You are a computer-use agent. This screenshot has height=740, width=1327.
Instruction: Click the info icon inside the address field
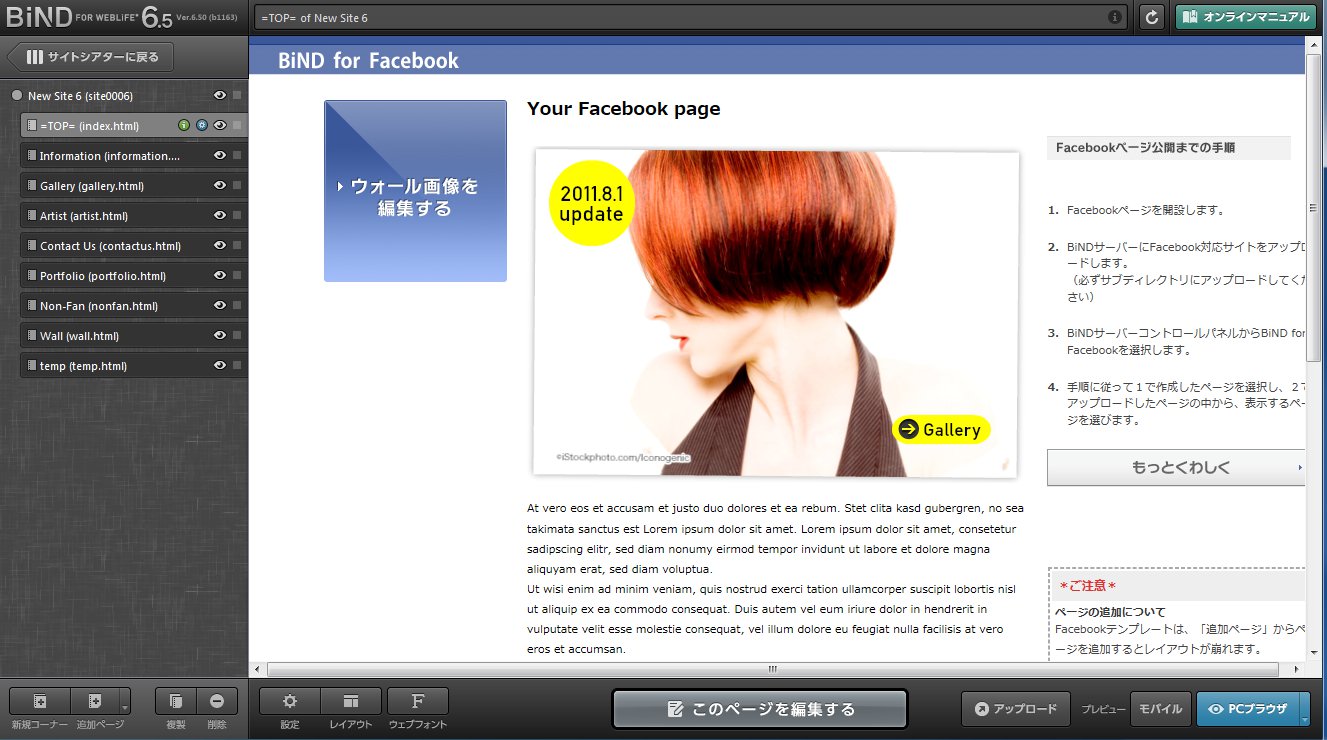click(x=1115, y=18)
